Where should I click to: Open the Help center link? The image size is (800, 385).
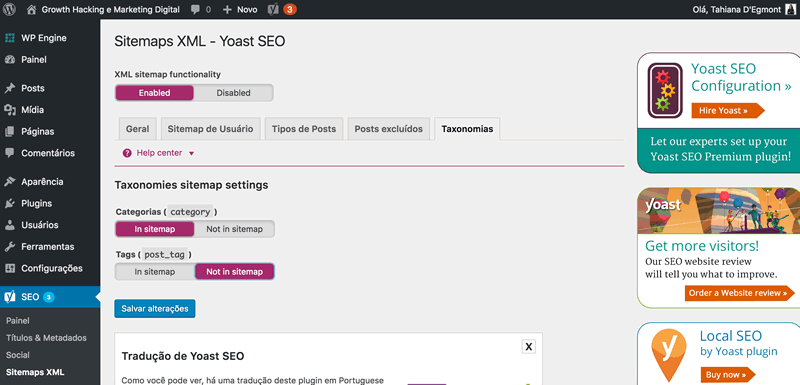159,153
